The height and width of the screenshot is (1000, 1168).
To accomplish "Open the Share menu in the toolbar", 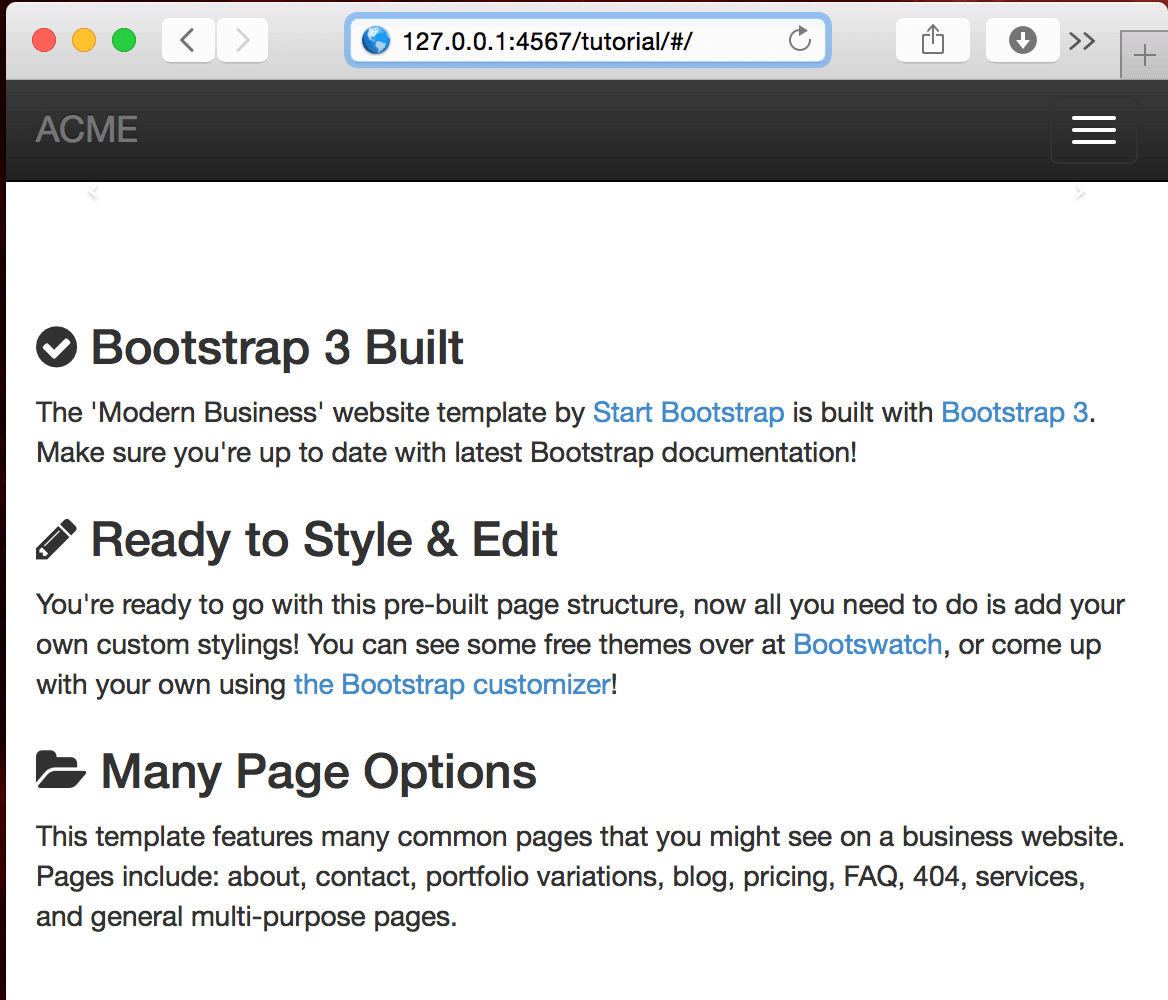I will pyautogui.click(x=933, y=40).
